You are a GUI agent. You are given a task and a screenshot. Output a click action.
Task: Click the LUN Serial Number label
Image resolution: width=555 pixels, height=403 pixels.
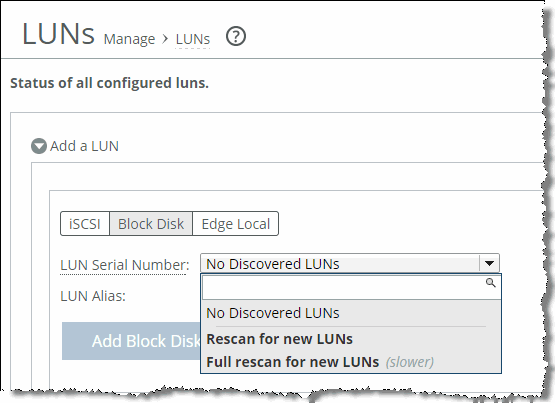[x=125, y=265]
